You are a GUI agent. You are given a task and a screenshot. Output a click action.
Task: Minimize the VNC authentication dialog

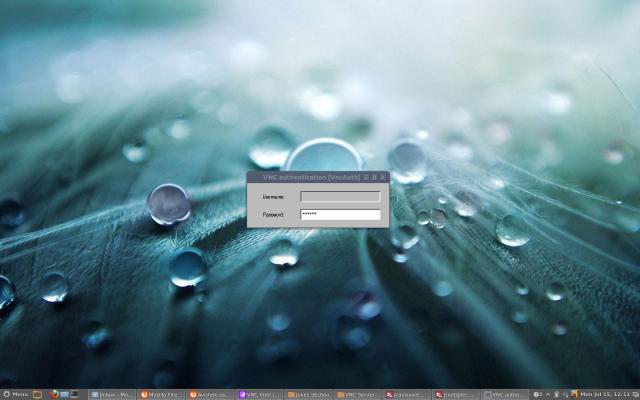click(x=366, y=177)
